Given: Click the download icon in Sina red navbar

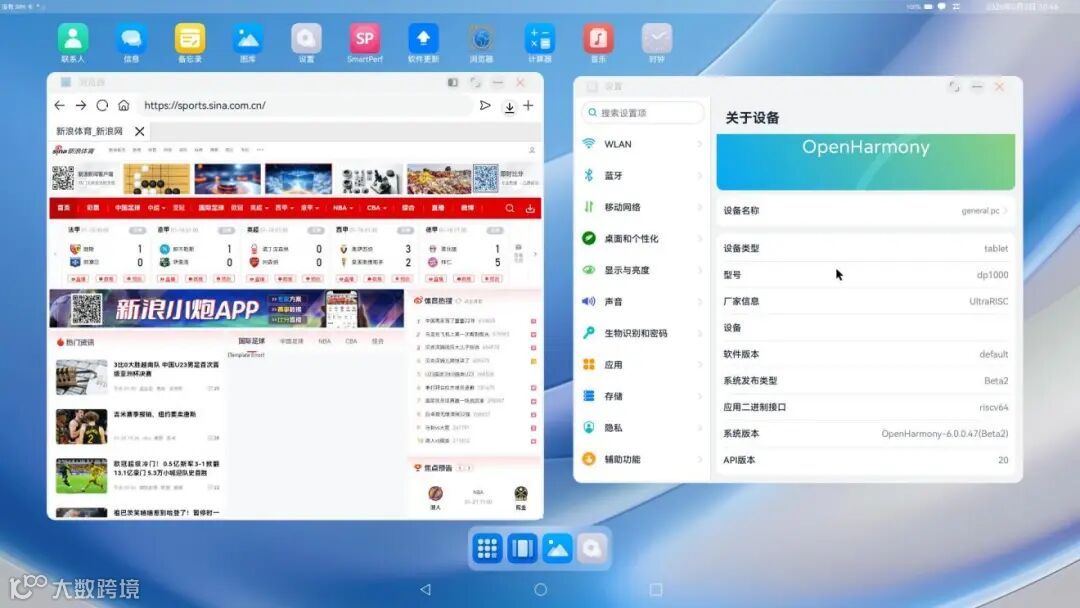Looking at the screenshot, I should (x=530, y=208).
